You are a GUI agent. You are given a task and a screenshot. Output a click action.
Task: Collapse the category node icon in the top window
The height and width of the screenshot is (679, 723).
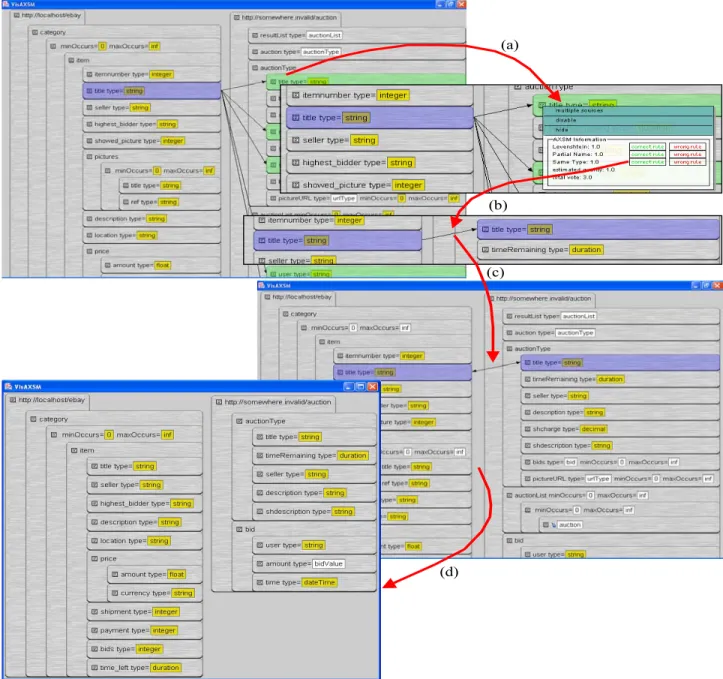35,32
